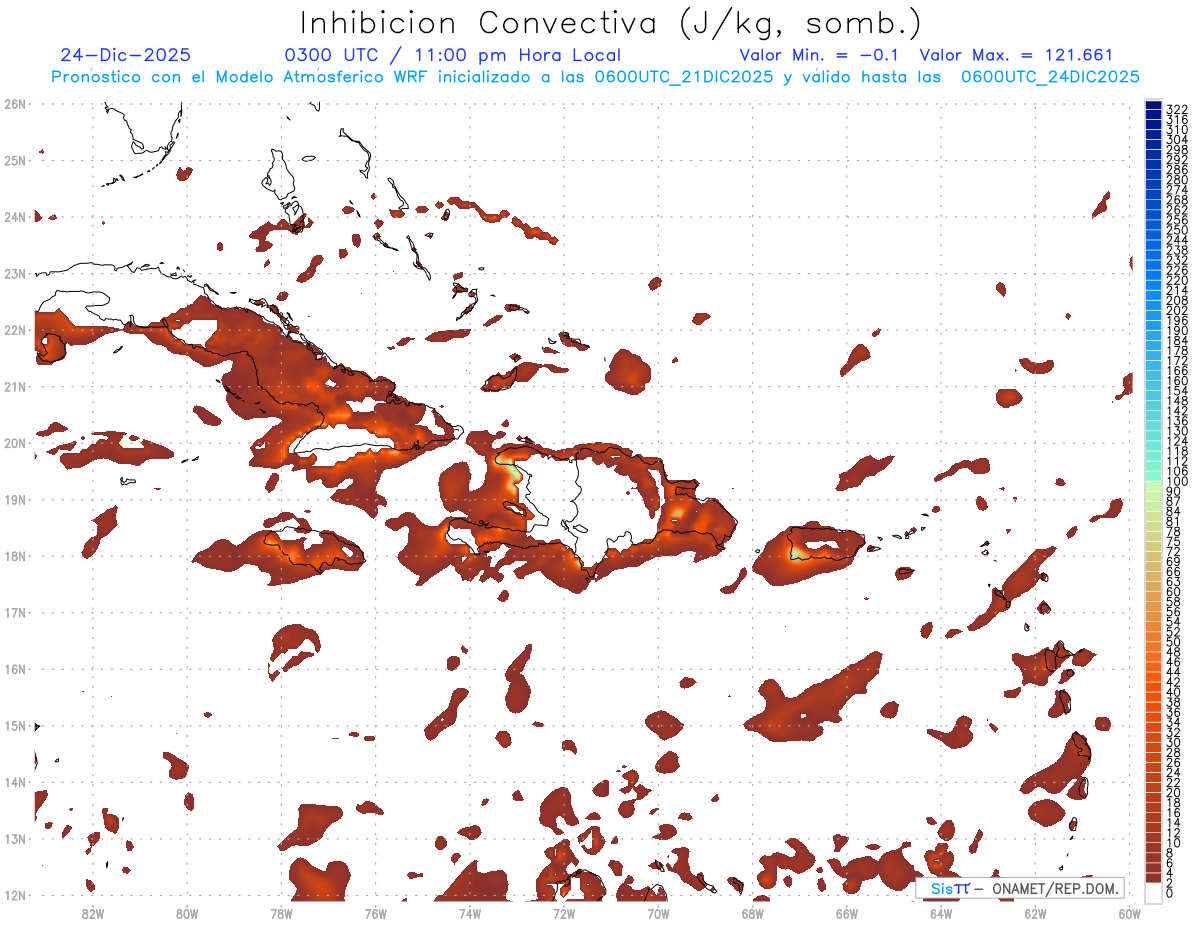
Task: Click the 20N latitude label
Action: coord(15,442)
